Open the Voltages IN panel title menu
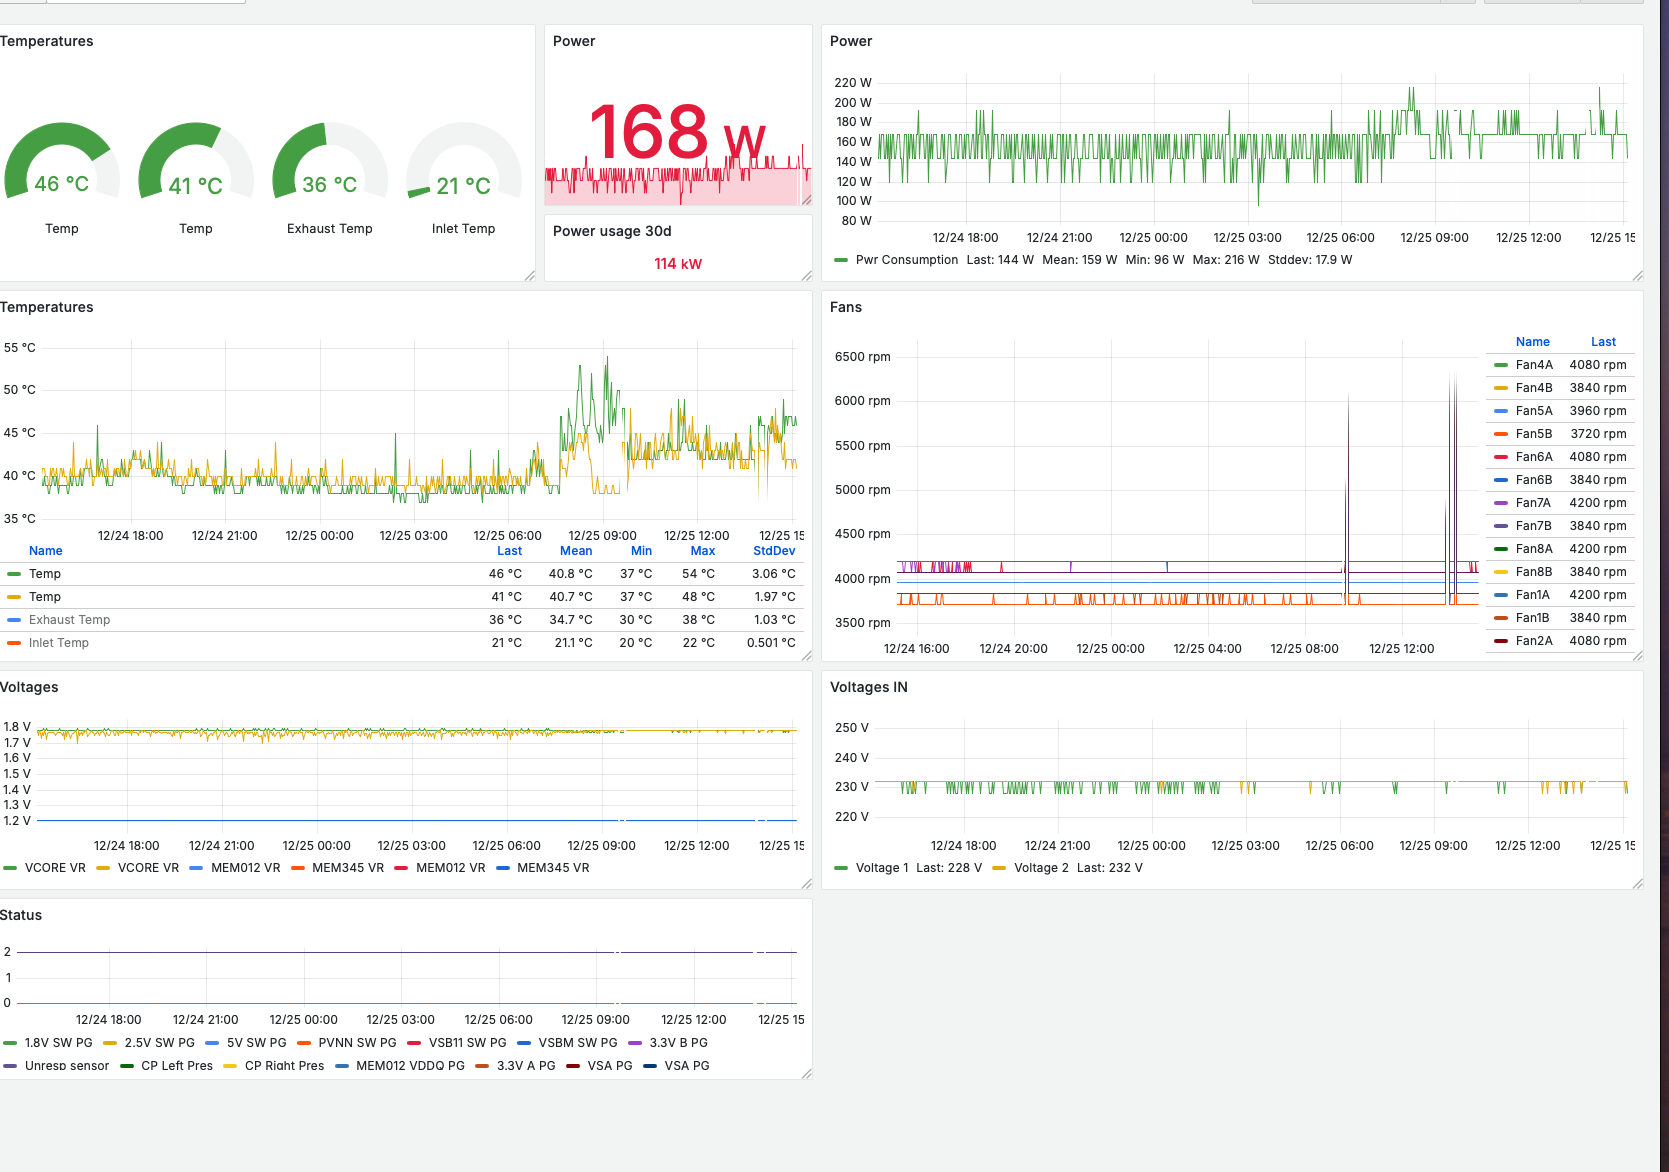Image resolution: width=1669 pixels, height=1172 pixels. (869, 687)
